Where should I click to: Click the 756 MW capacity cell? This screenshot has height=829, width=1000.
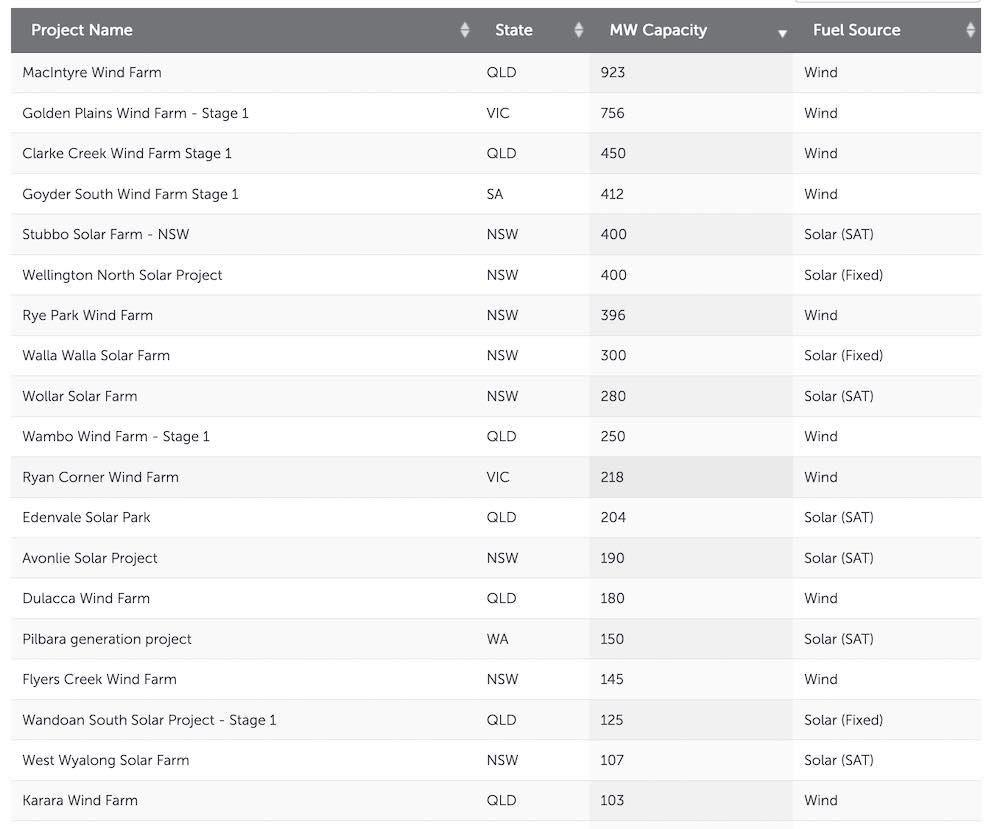click(691, 114)
